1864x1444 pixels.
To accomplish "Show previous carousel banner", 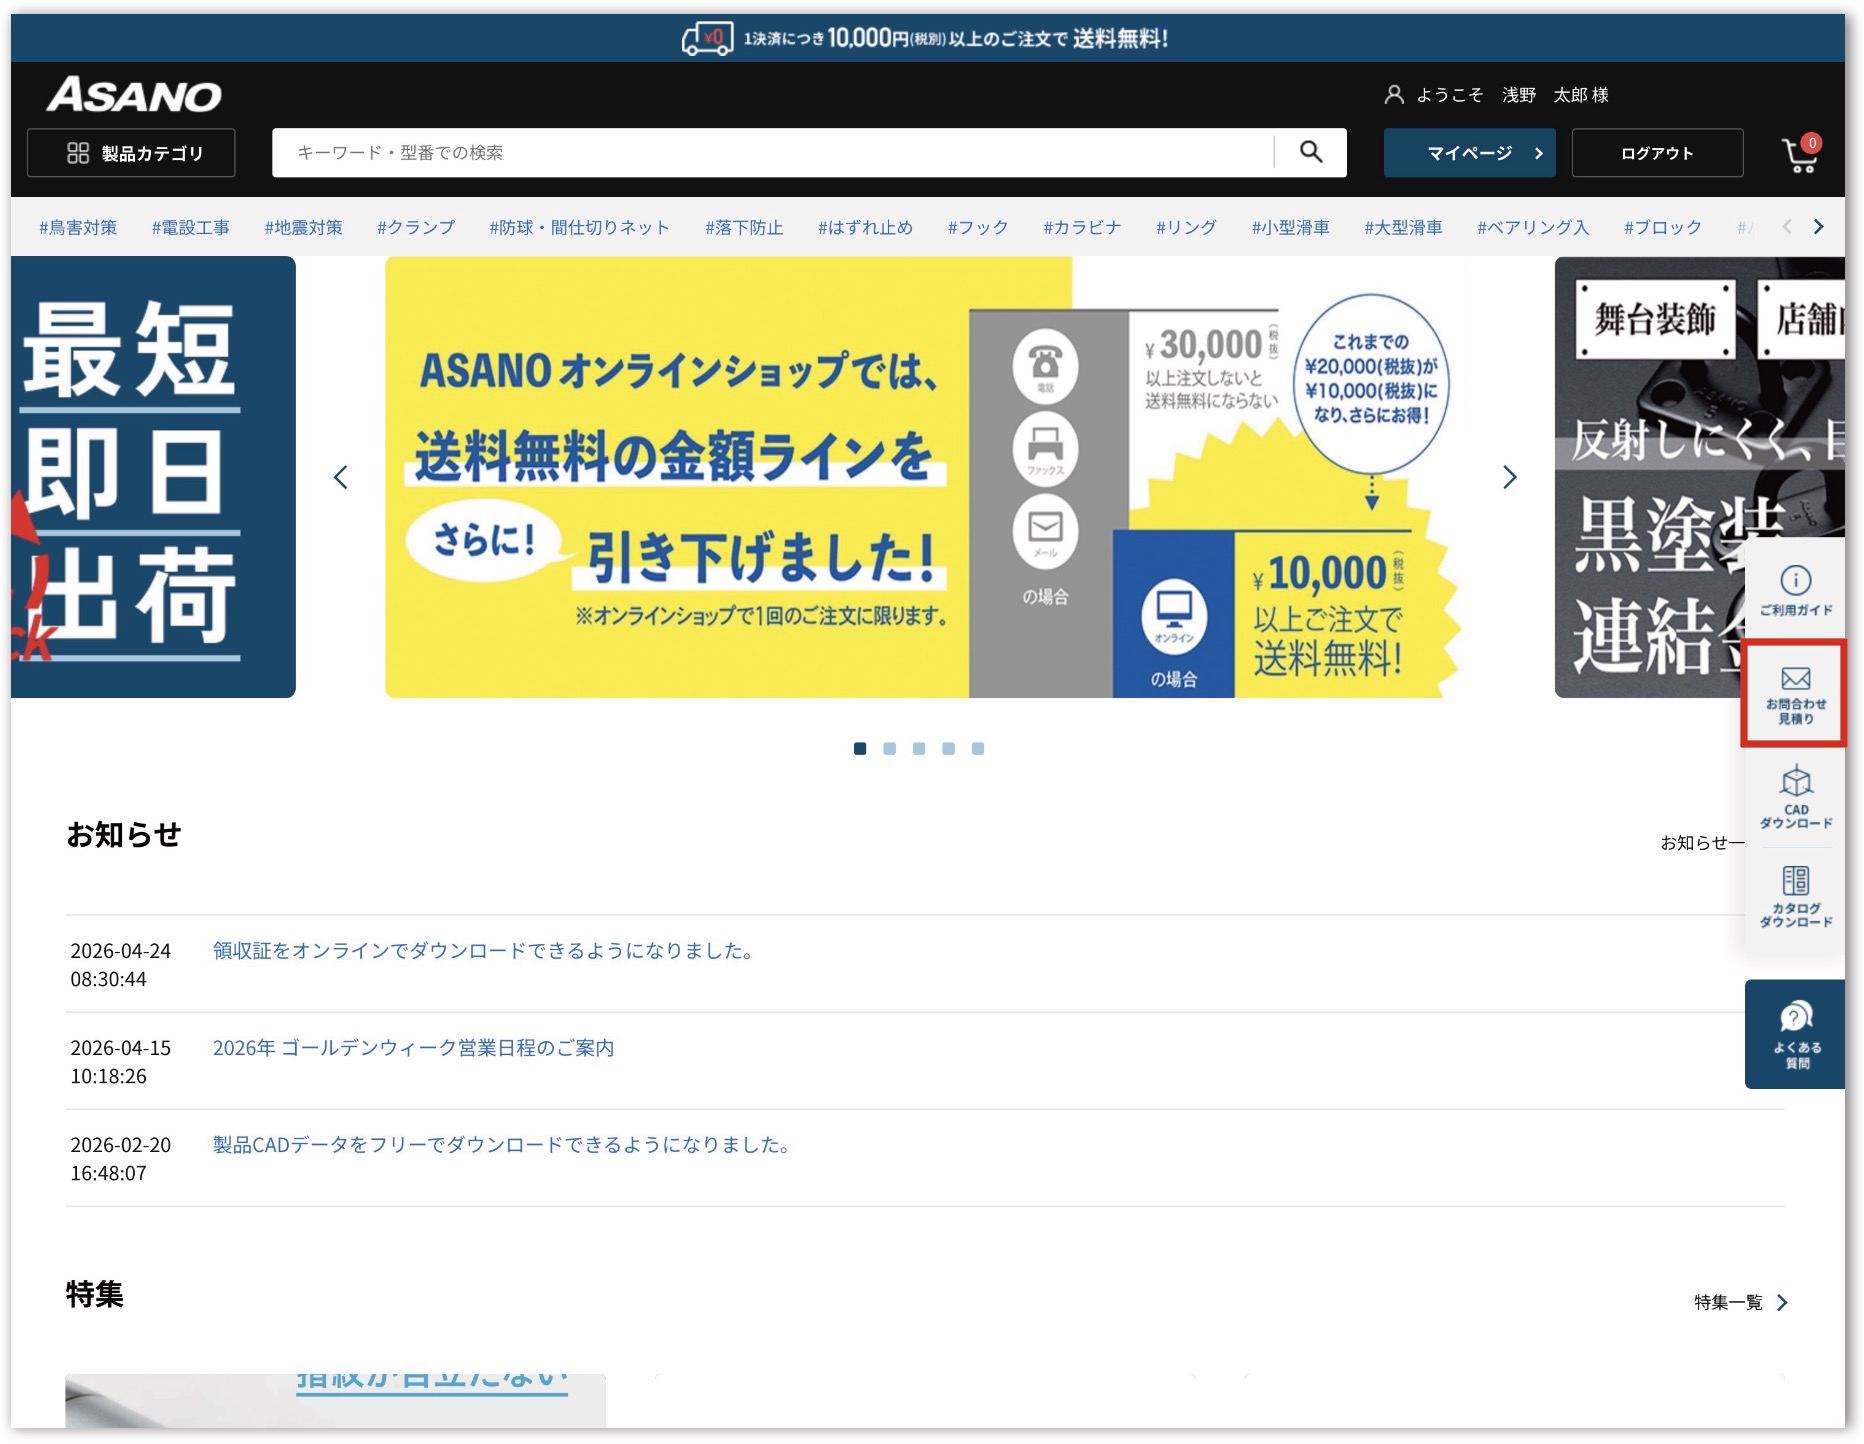I will 341,477.
